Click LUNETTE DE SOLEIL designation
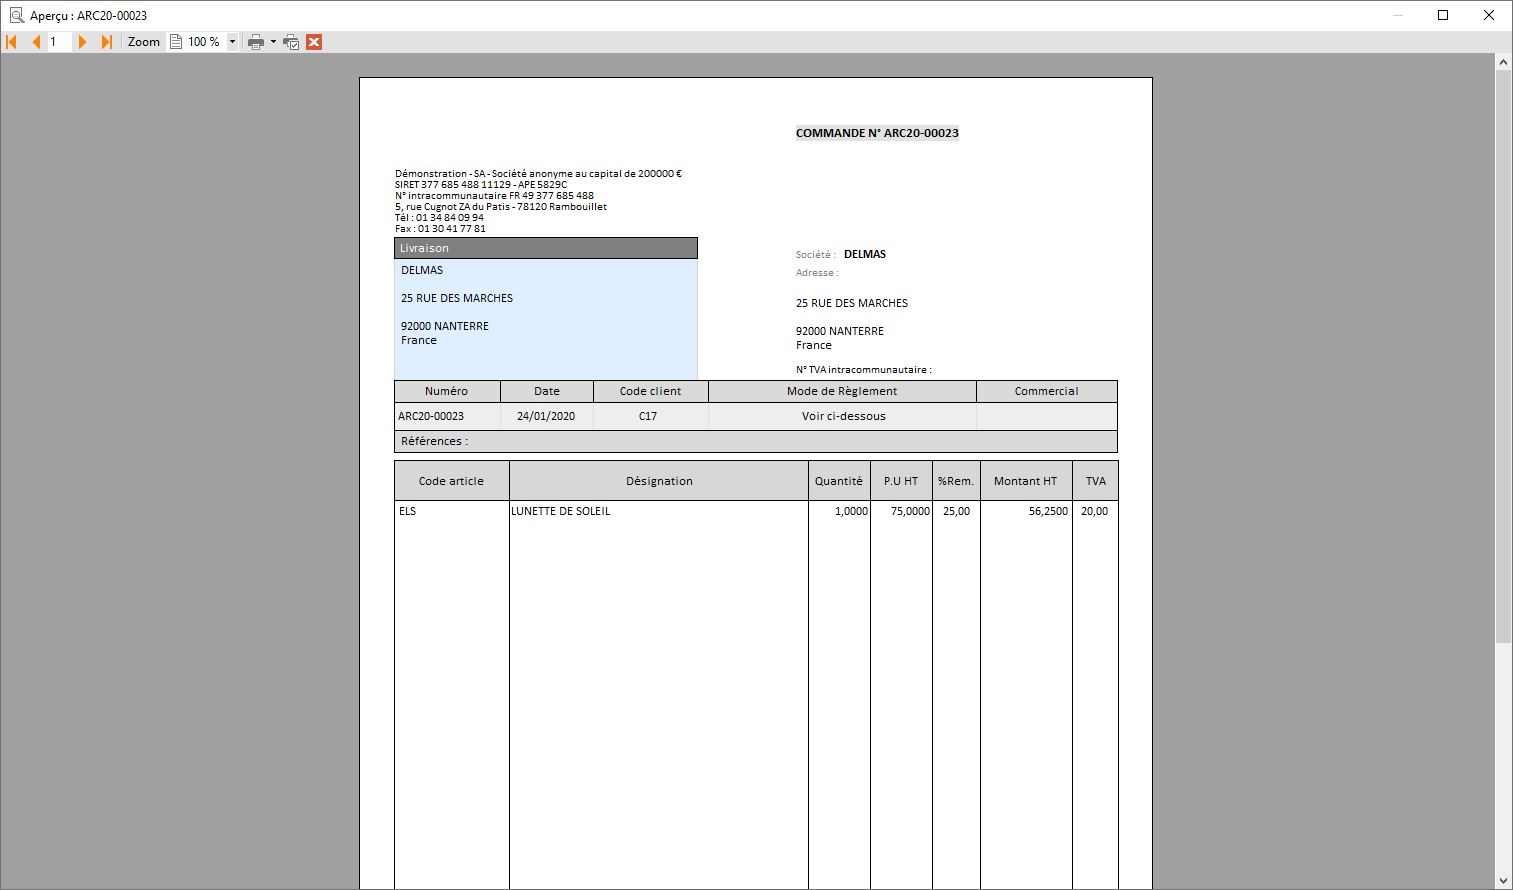Viewport: 1513px width, 890px height. (x=561, y=511)
